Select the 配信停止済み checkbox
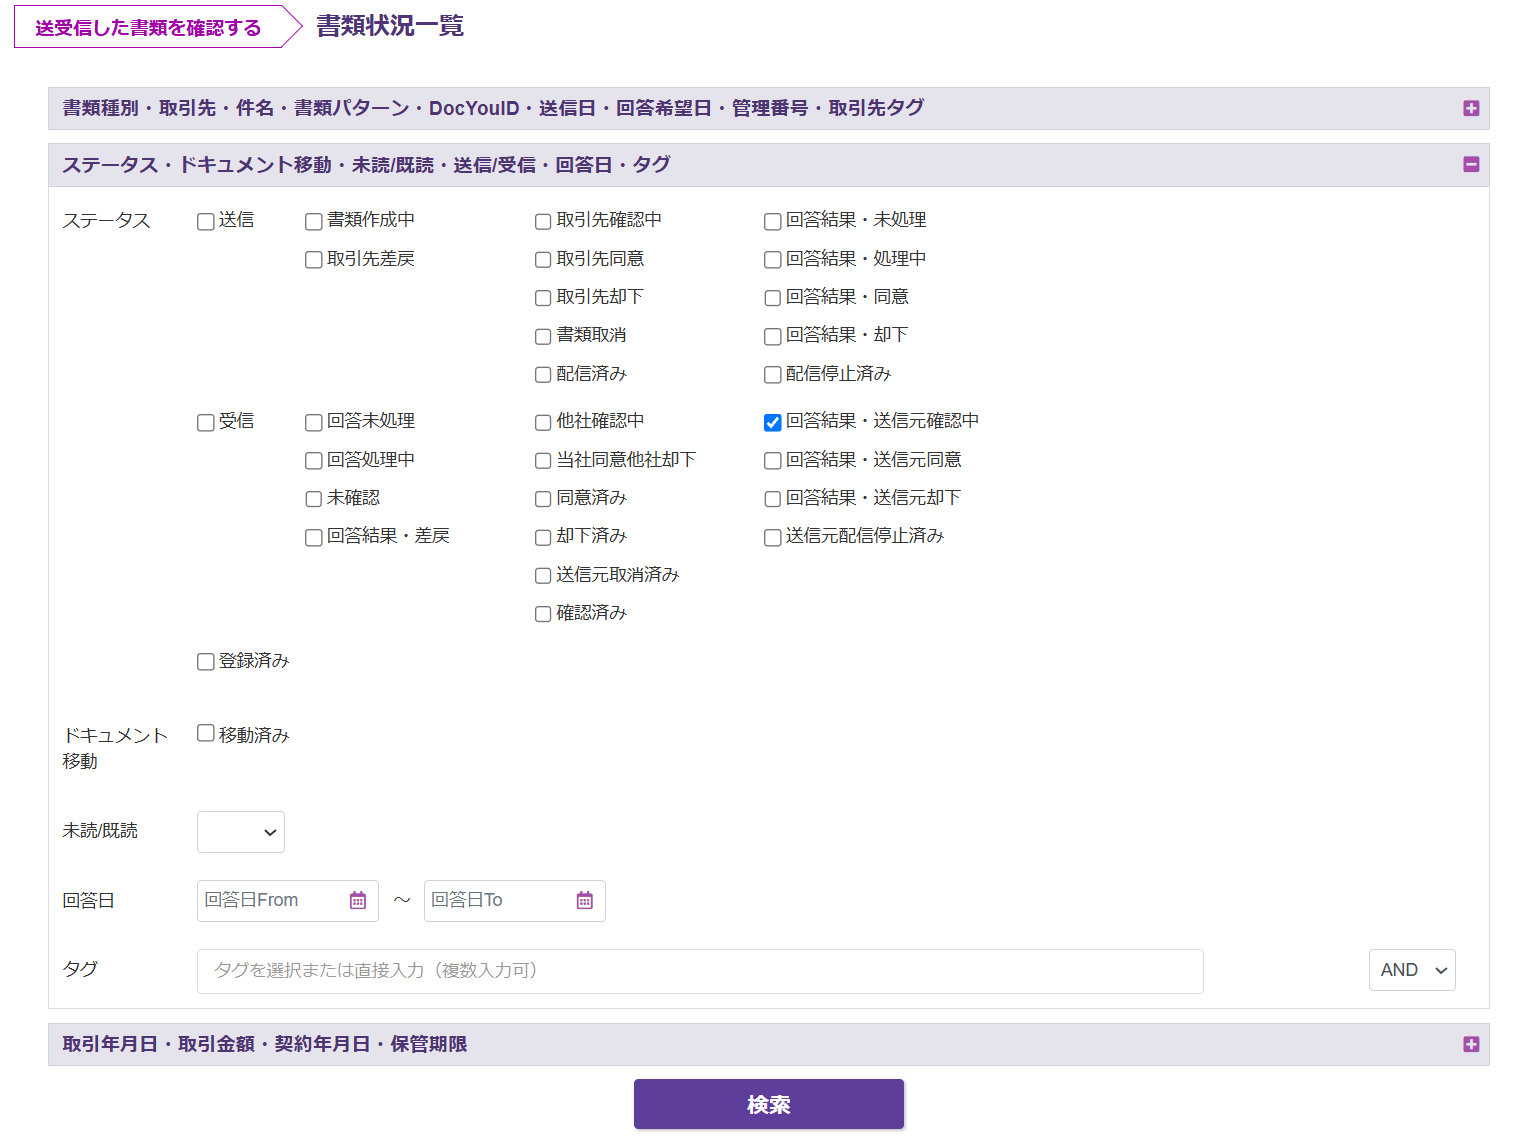Viewport: 1525px width, 1141px height. pos(773,375)
